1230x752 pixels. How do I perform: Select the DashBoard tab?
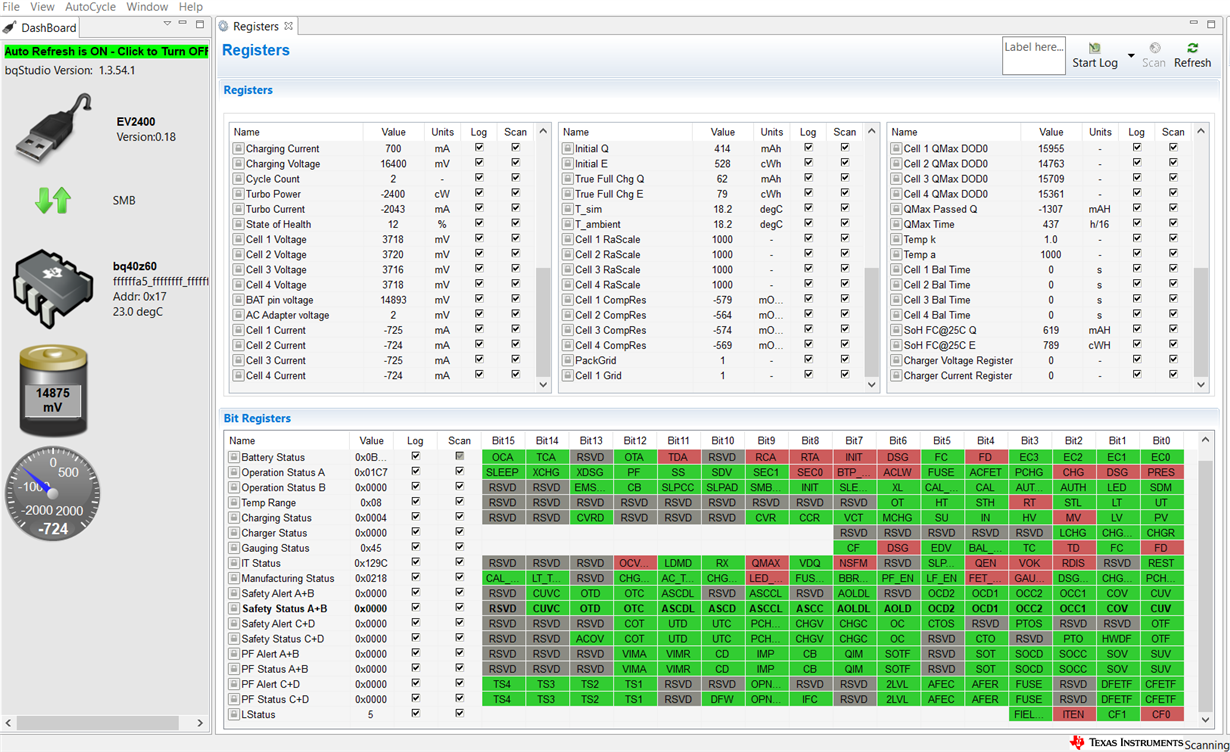(x=41, y=27)
